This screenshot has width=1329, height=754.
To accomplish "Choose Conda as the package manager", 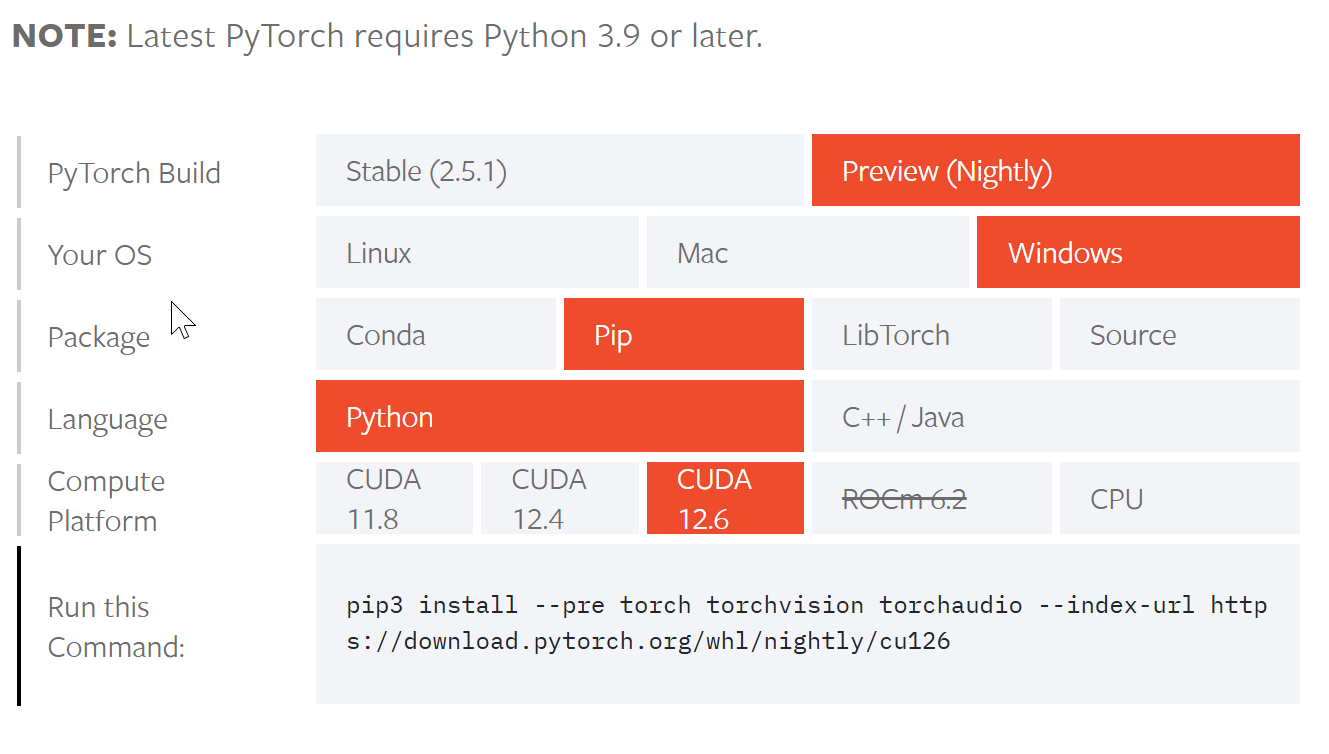I will tap(435, 335).
